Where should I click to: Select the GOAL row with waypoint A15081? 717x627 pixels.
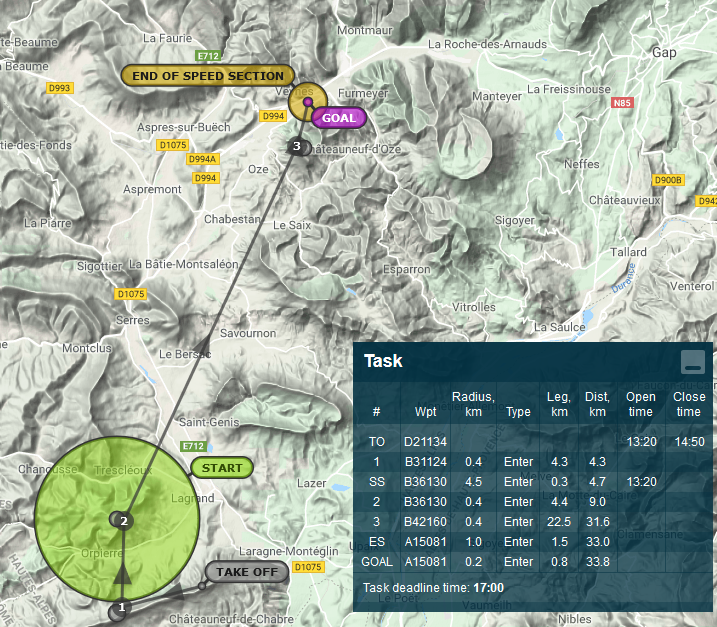point(535,561)
